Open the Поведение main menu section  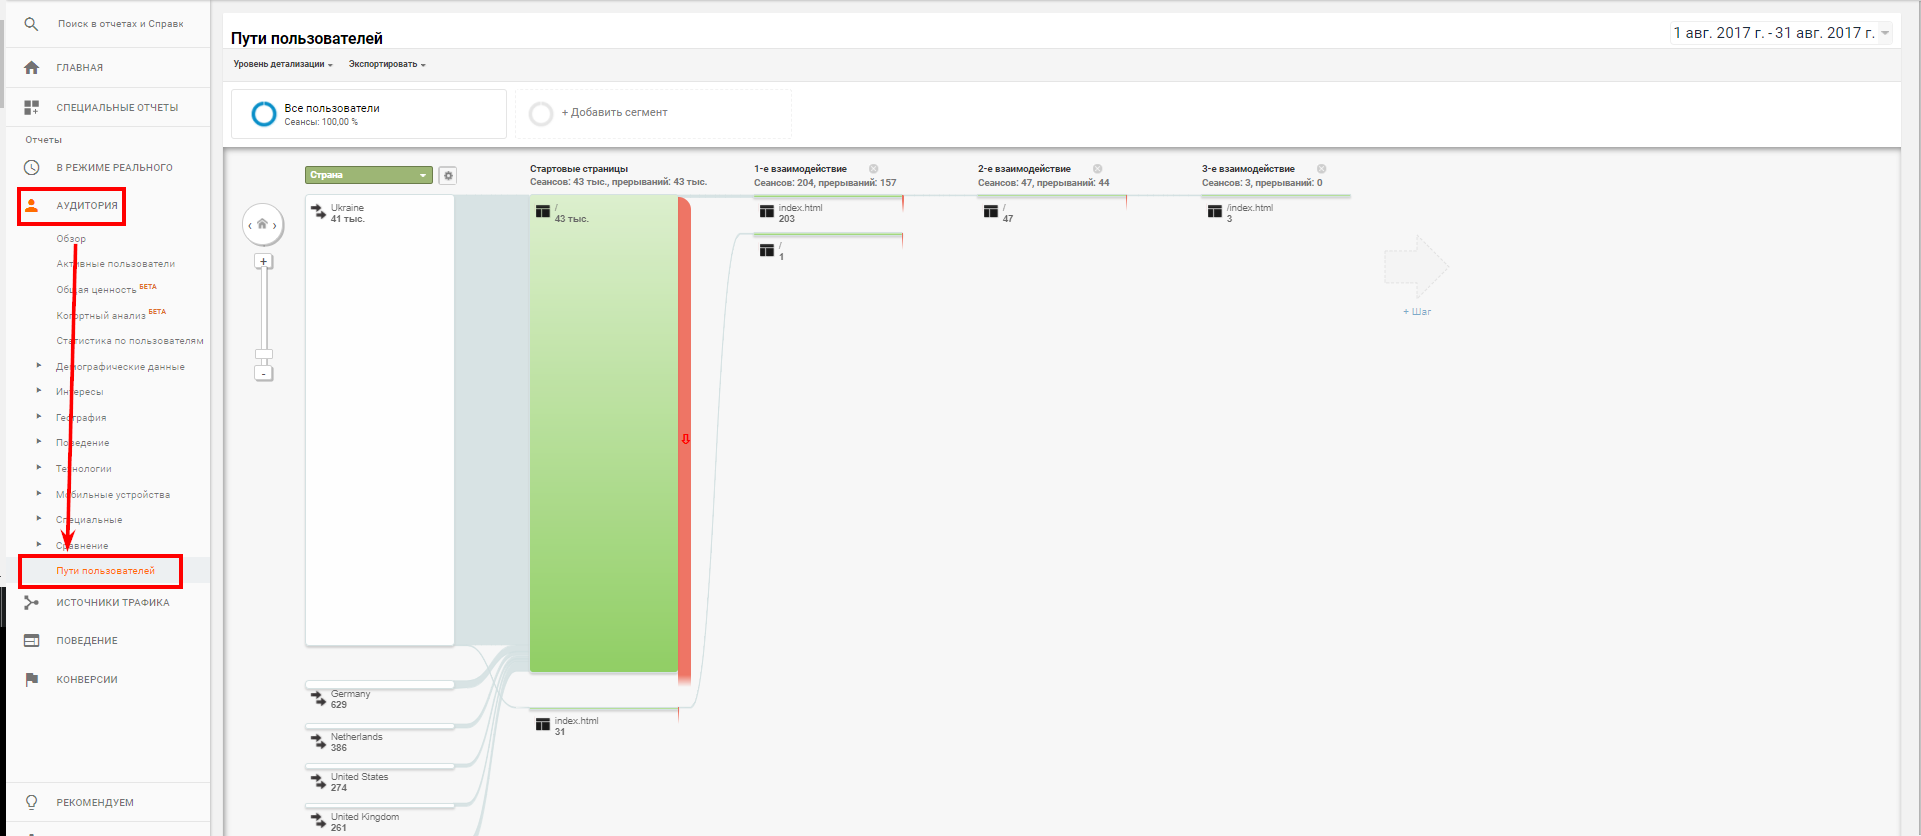pyautogui.click(x=87, y=641)
